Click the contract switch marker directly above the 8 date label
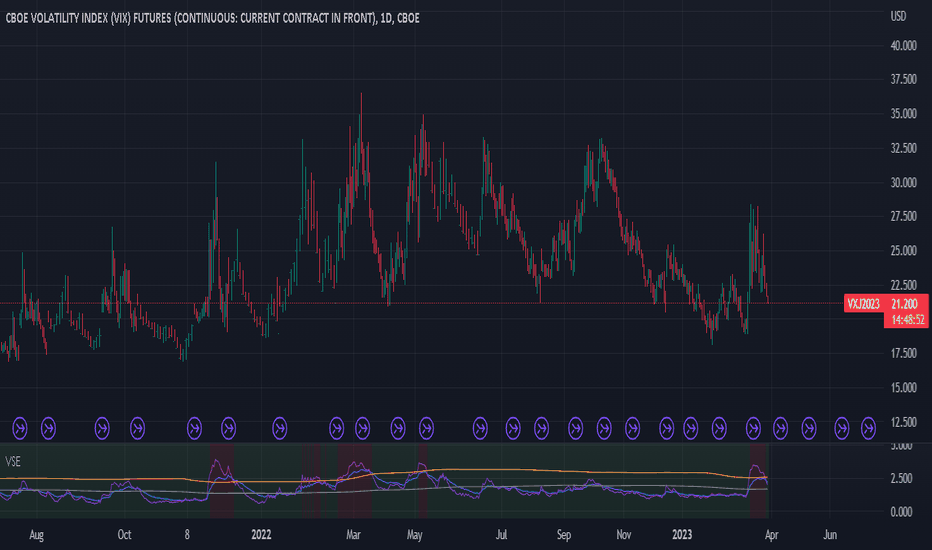 point(194,428)
